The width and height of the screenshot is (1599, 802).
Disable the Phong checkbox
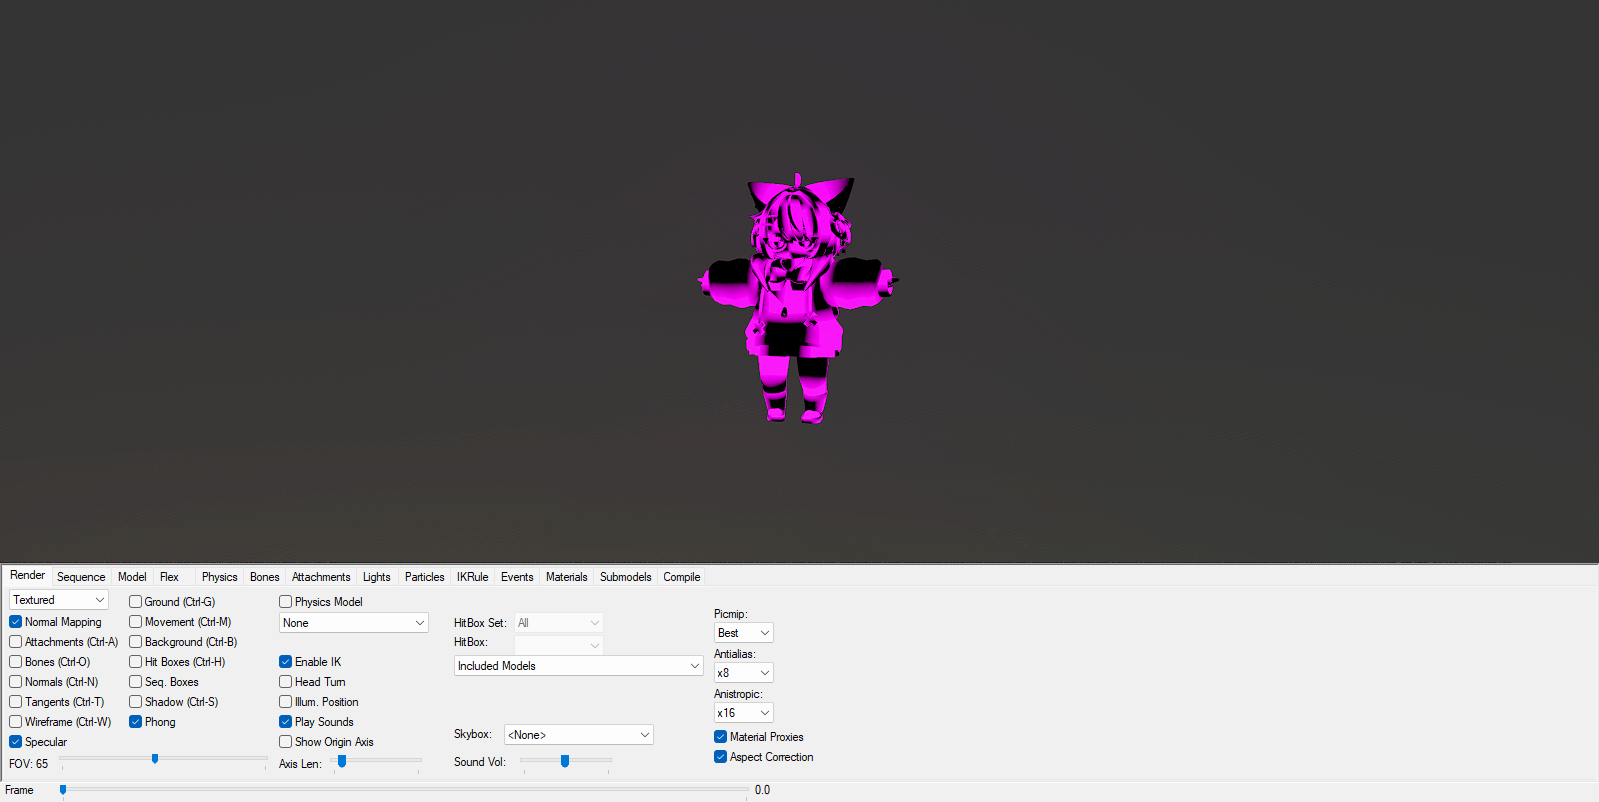[136, 722]
